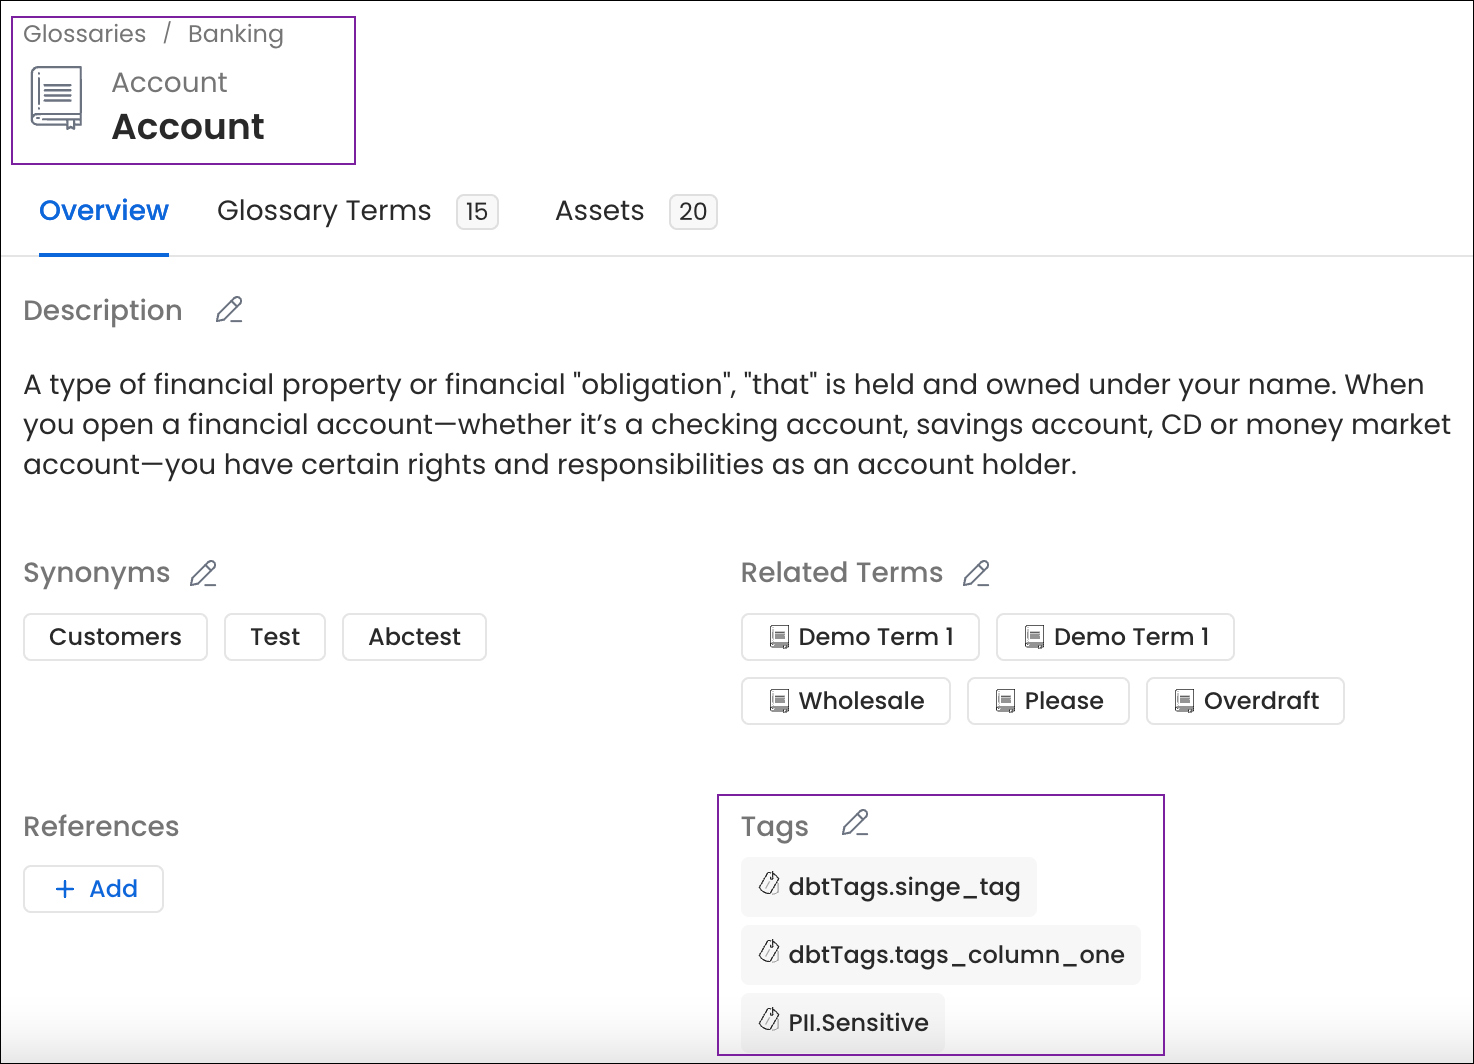
Task: Click the pencil icon beside Description
Action: [x=229, y=310]
